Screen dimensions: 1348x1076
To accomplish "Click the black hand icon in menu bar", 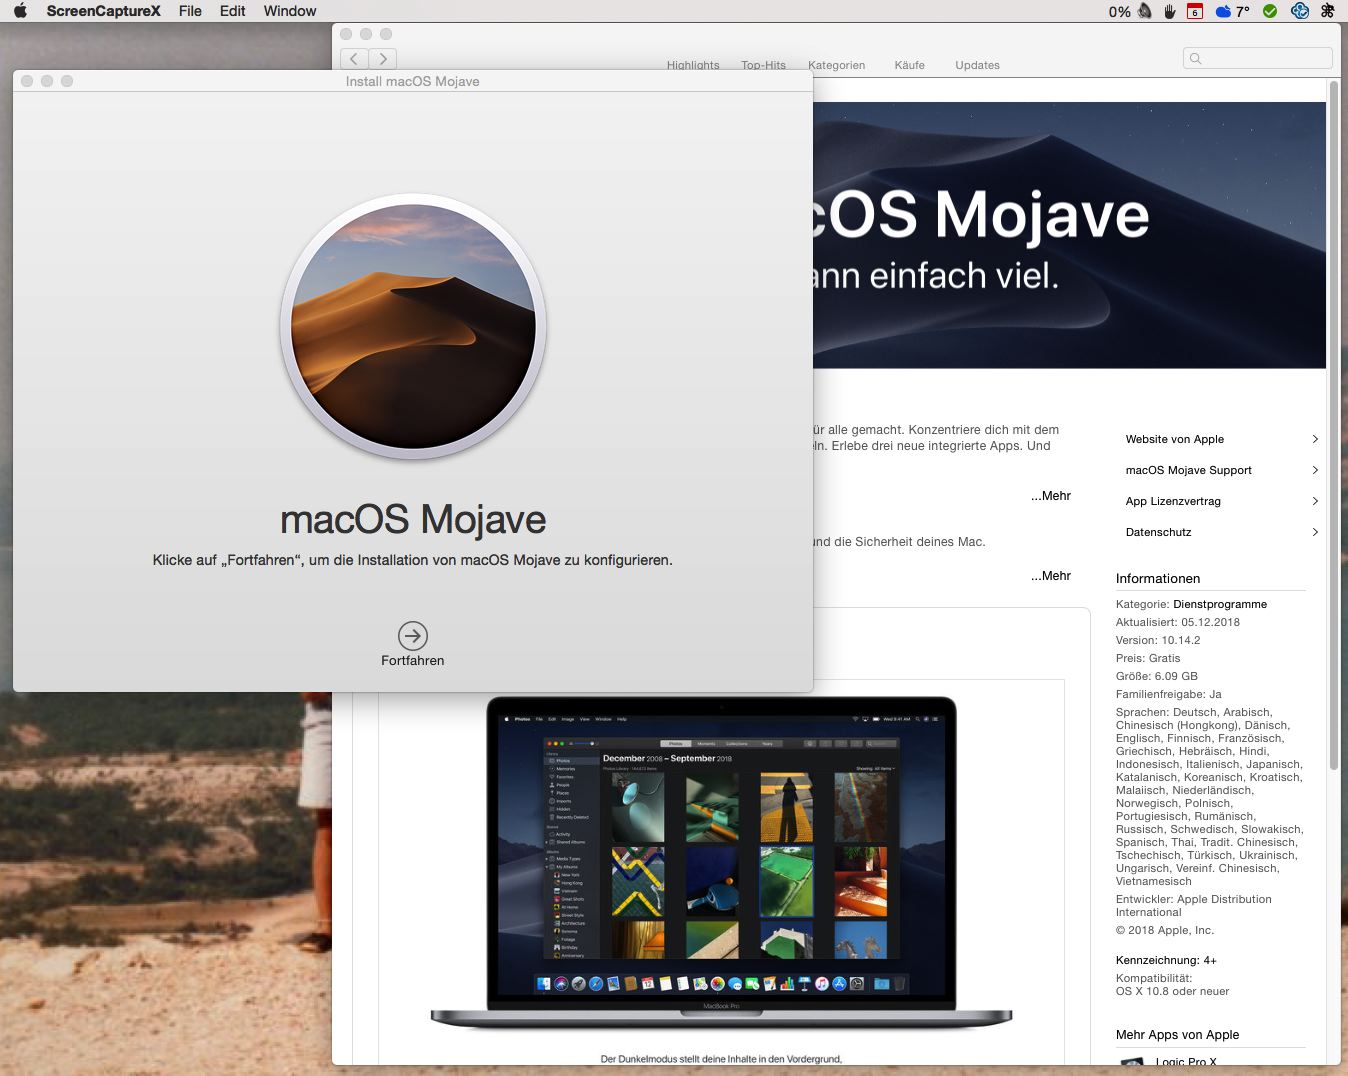I will pyautogui.click(x=1169, y=11).
